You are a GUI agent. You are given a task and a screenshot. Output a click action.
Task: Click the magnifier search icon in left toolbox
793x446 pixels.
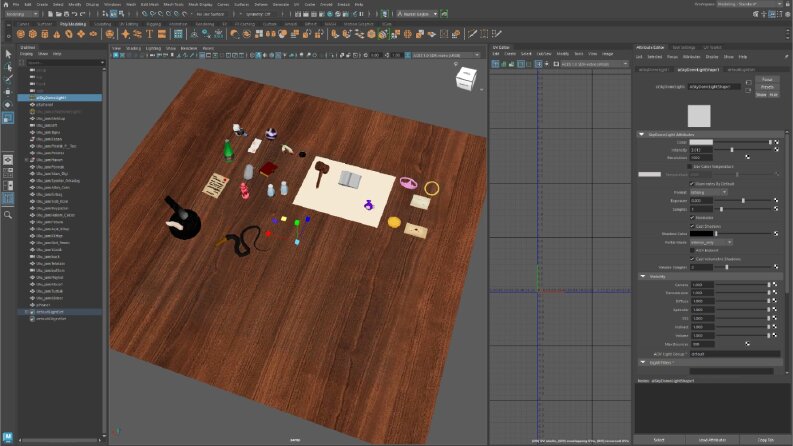8,215
